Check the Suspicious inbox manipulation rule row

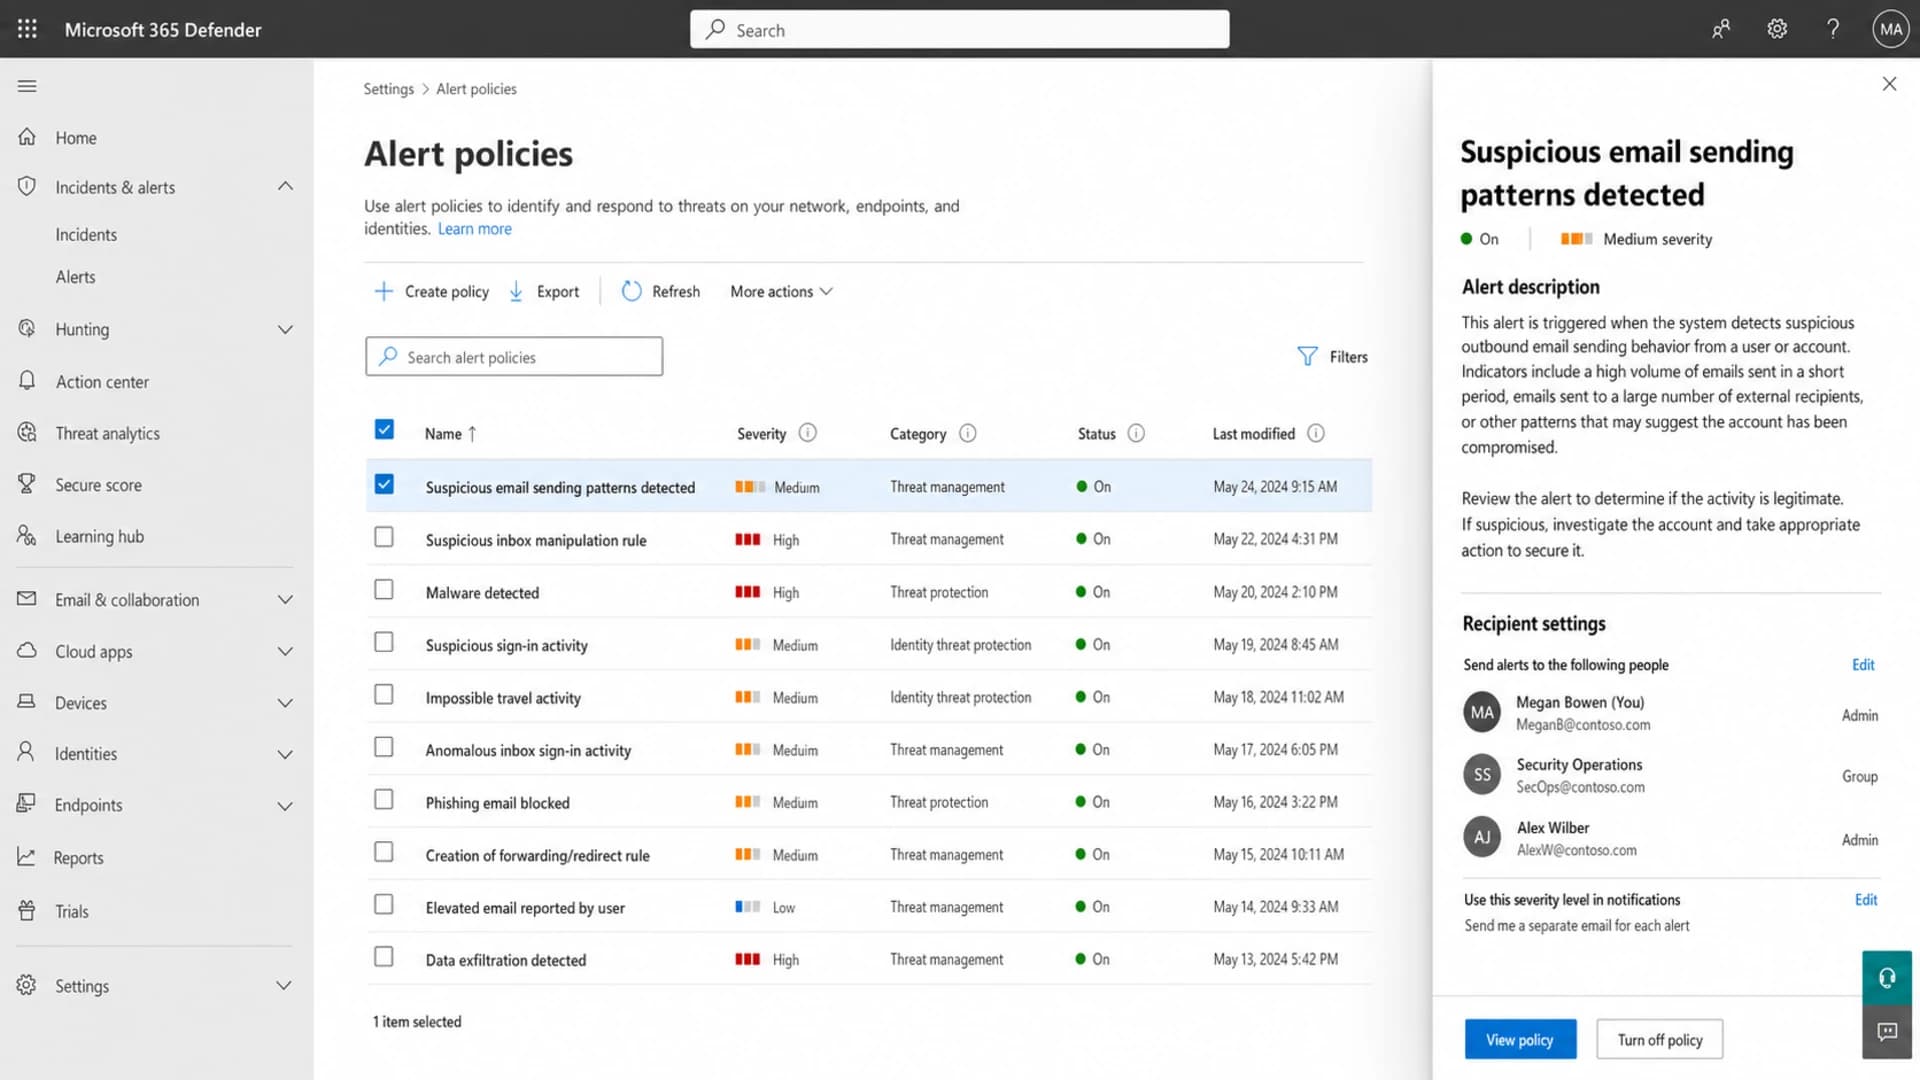pyautogui.click(x=384, y=537)
